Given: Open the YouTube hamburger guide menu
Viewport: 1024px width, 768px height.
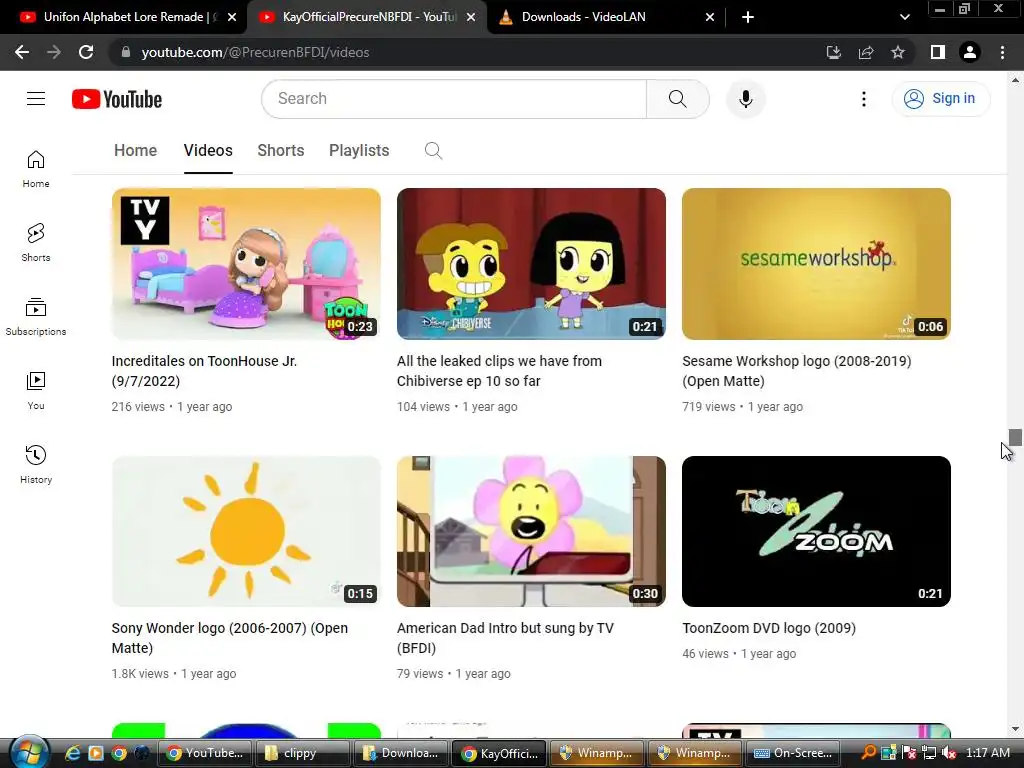Looking at the screenshot, I should 36,99.
